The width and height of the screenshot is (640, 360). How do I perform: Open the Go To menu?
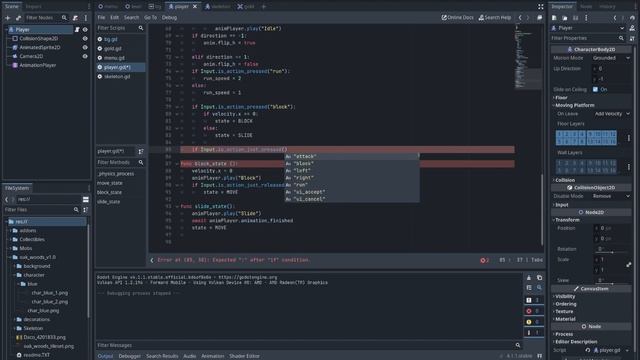[x=150, y=18]
